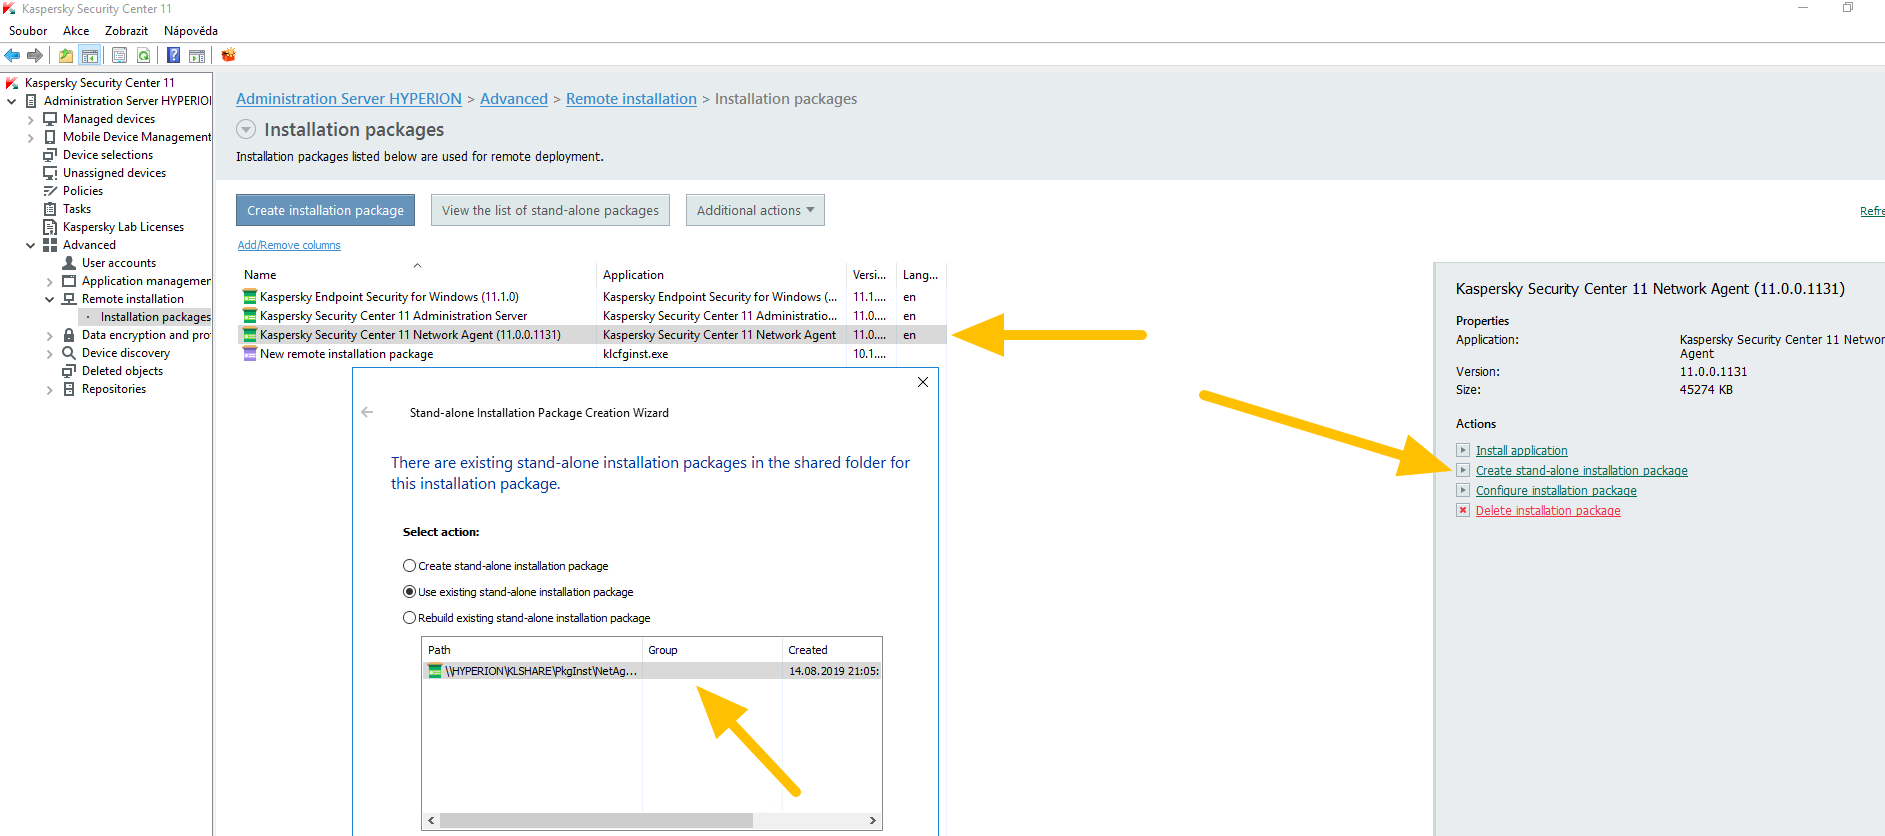
Task: Click the Delete installation package link
Action: coord(1548,511)
